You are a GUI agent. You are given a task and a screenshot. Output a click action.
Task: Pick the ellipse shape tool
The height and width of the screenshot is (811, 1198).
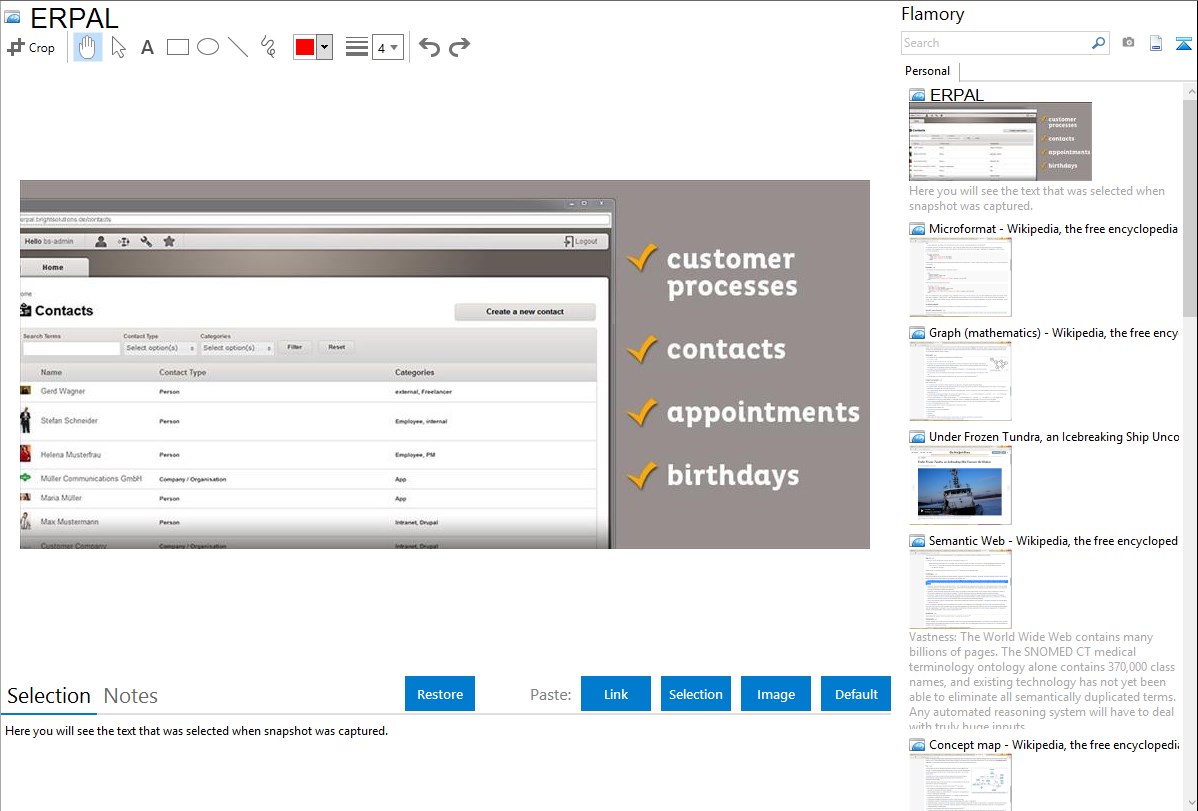208,47
